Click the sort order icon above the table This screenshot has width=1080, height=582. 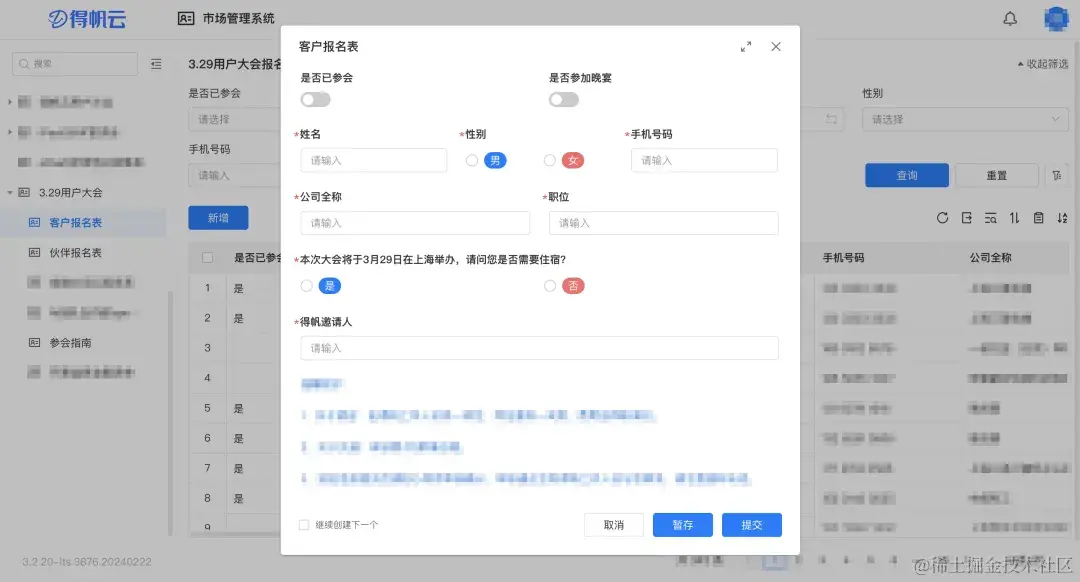(1014, 217)
